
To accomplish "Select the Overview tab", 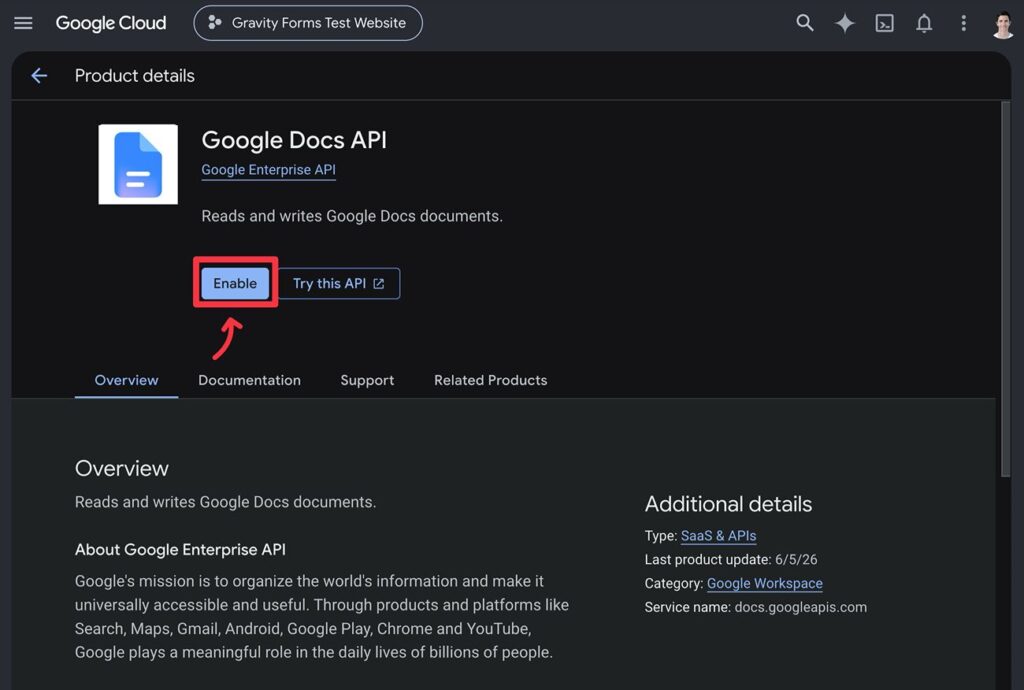I will (x=127, y=380).
